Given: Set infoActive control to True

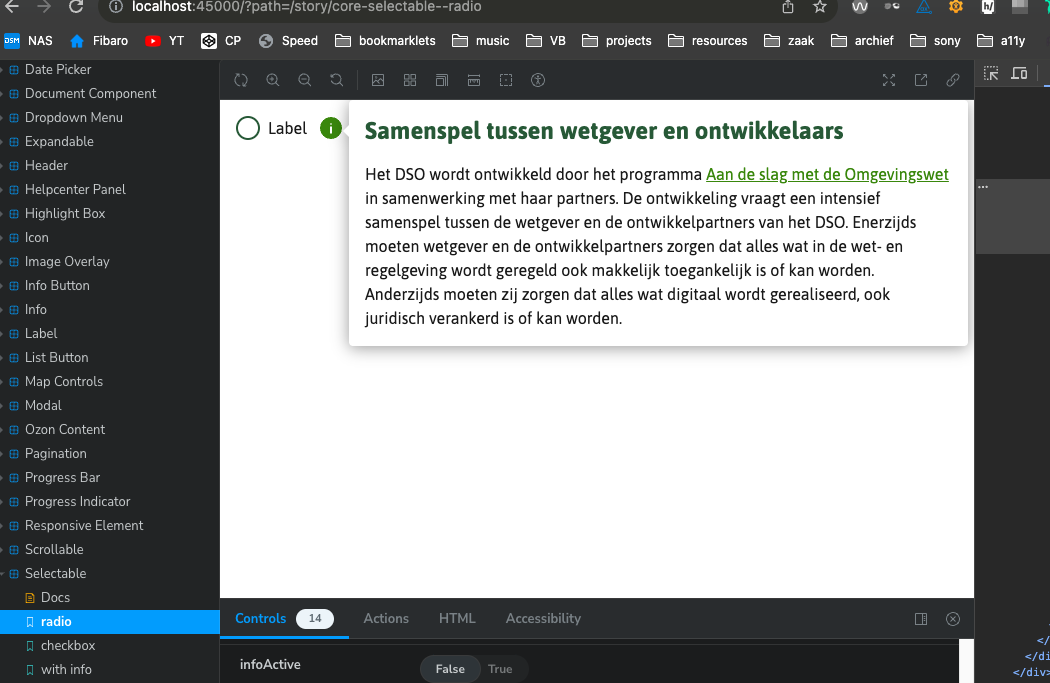Looking at the screenshot, I should pyautogui.click(x=500, y=669).
